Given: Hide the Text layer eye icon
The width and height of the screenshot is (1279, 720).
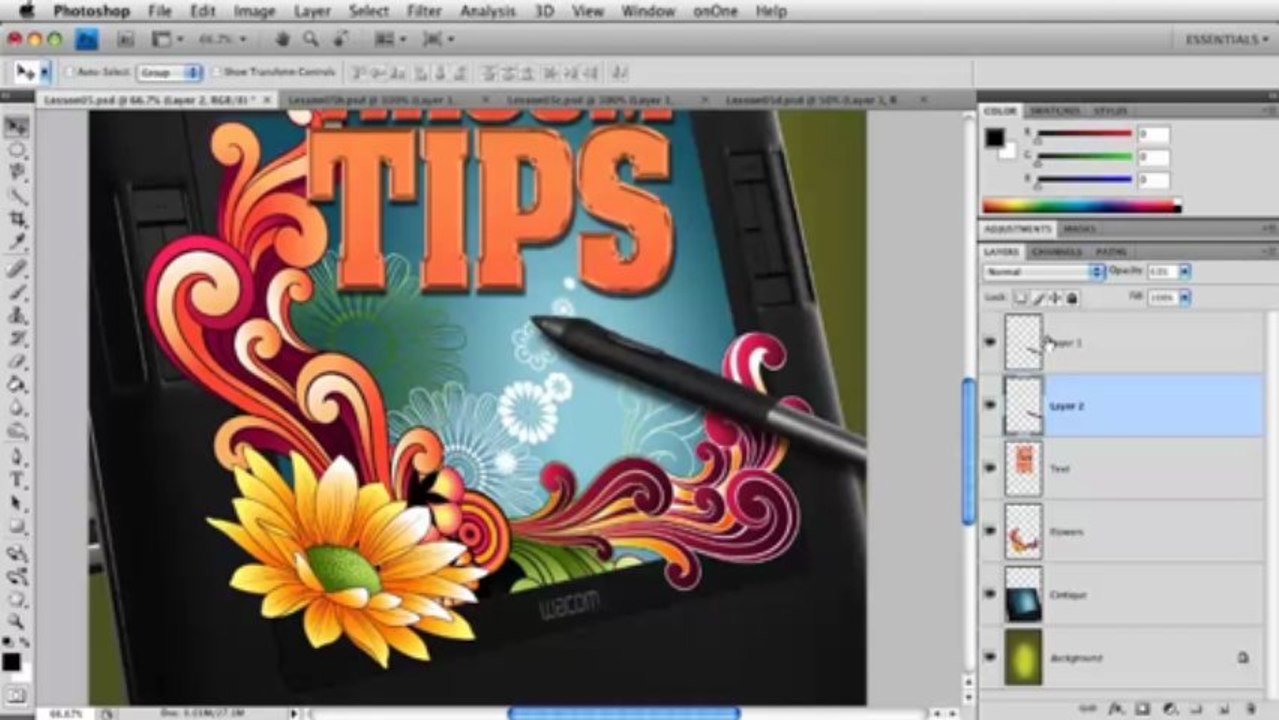Looking at the screenshot, I should point(990,468).
